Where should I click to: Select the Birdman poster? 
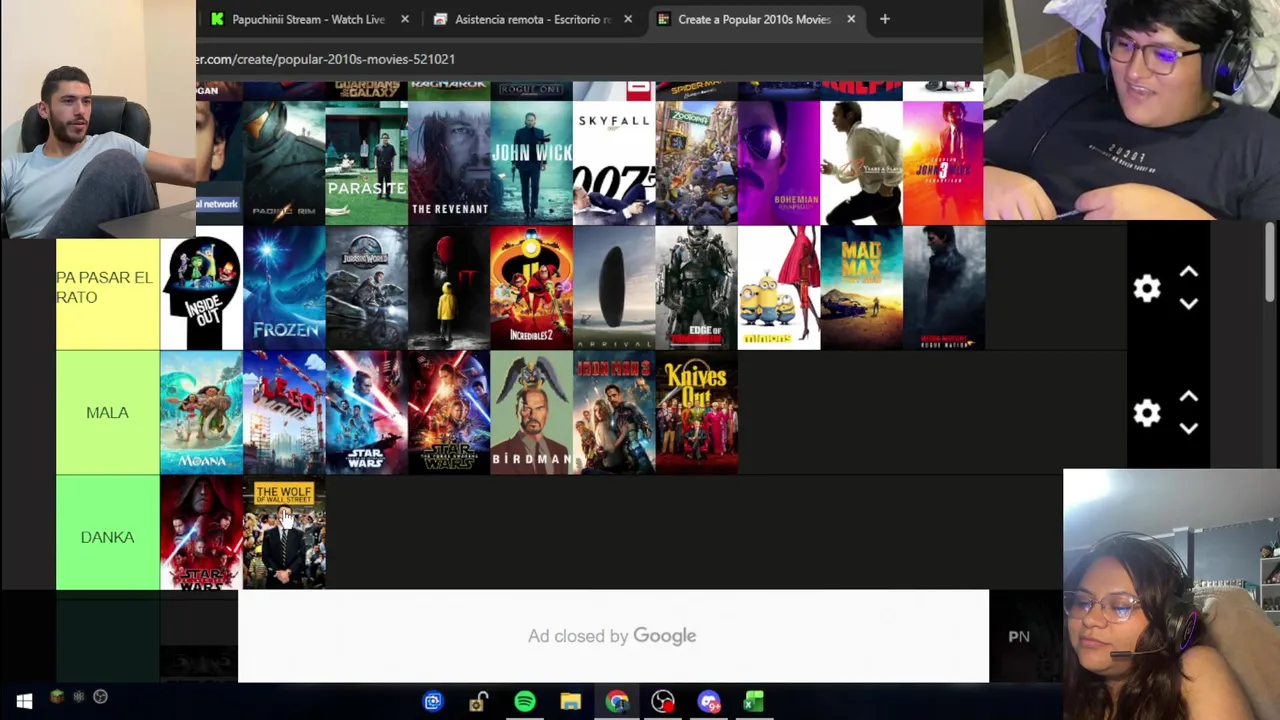(x=531, y=412)
